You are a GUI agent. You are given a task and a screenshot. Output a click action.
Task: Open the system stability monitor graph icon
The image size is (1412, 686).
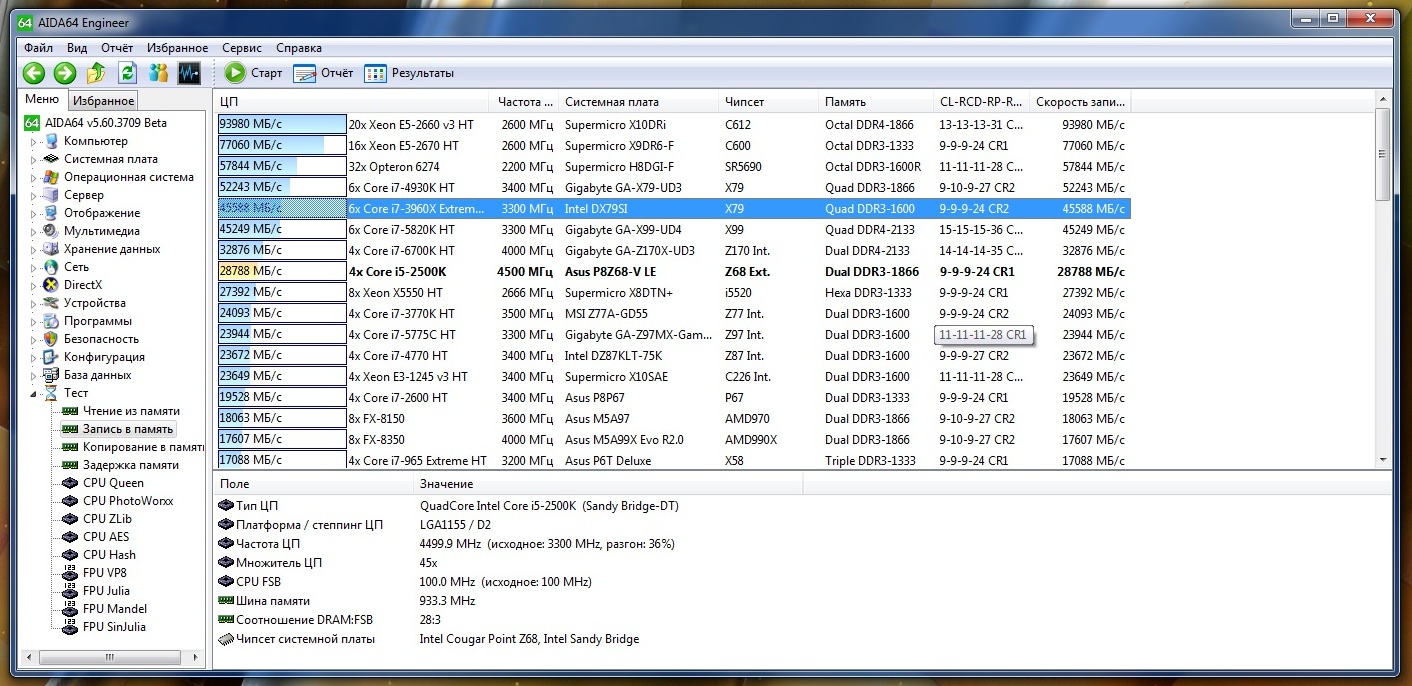point(189,72)
